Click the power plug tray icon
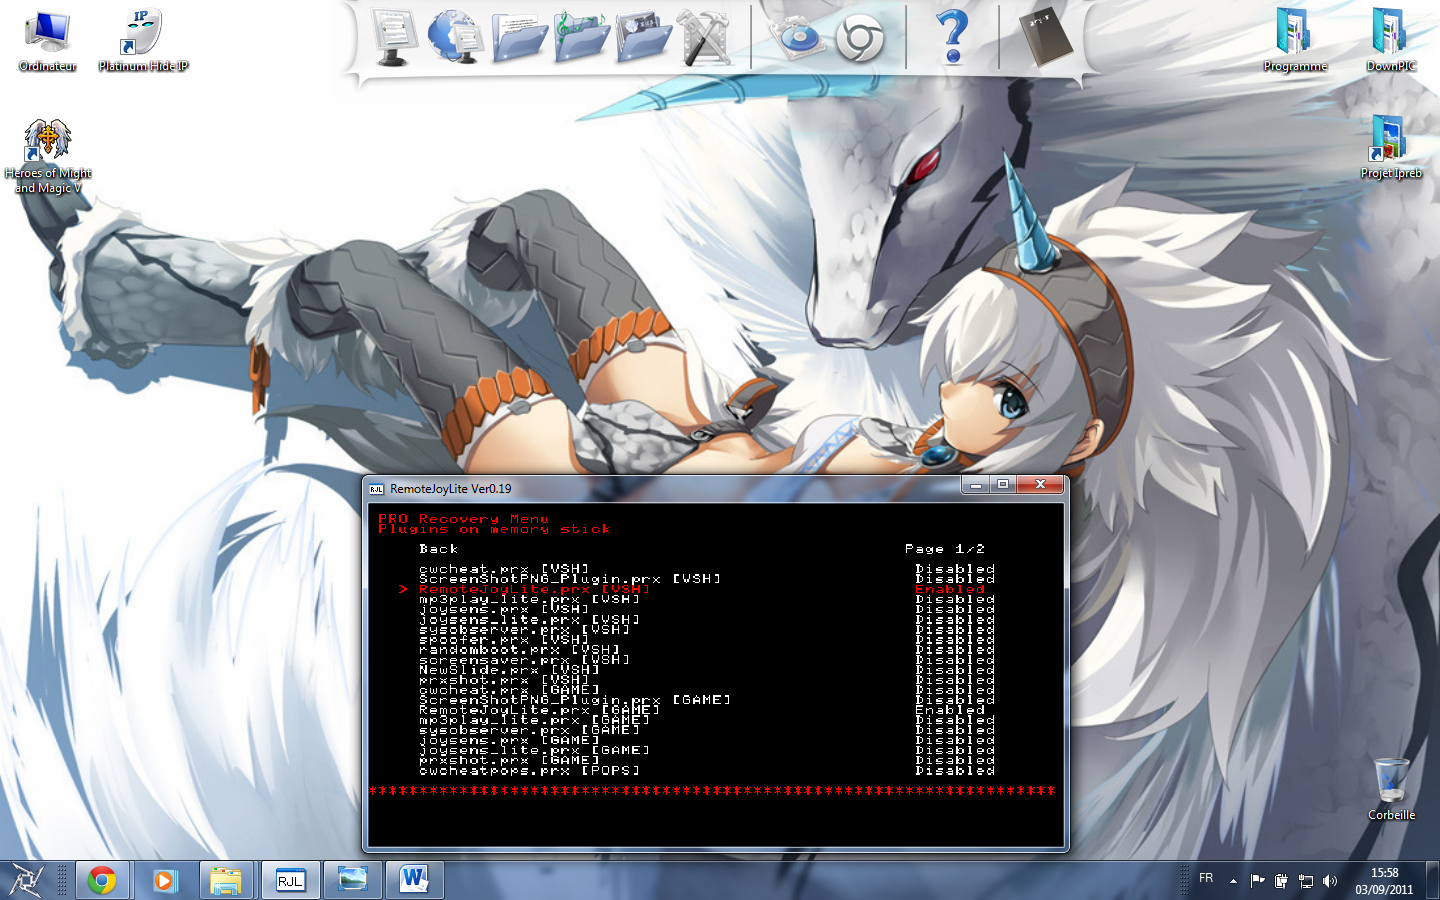Screen dimensions: 1440x900 [1281, 881]
